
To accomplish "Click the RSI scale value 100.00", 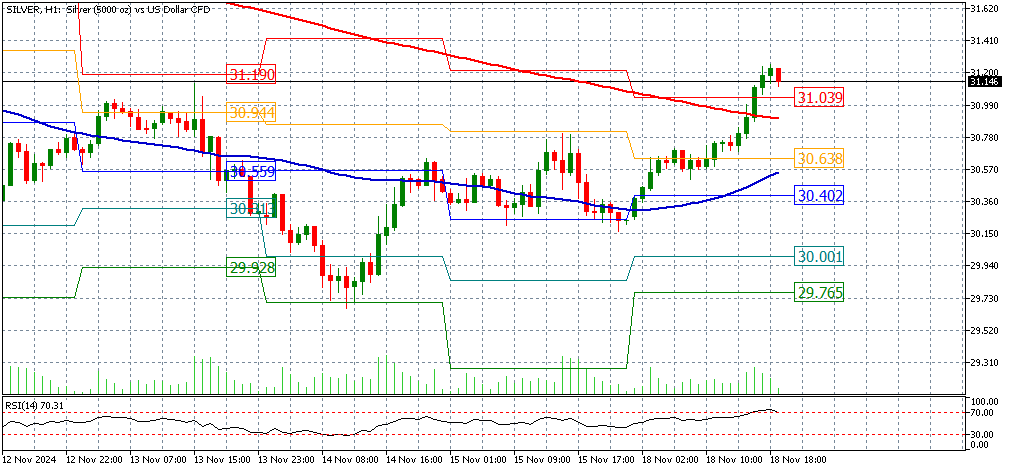I will (984, 401).
